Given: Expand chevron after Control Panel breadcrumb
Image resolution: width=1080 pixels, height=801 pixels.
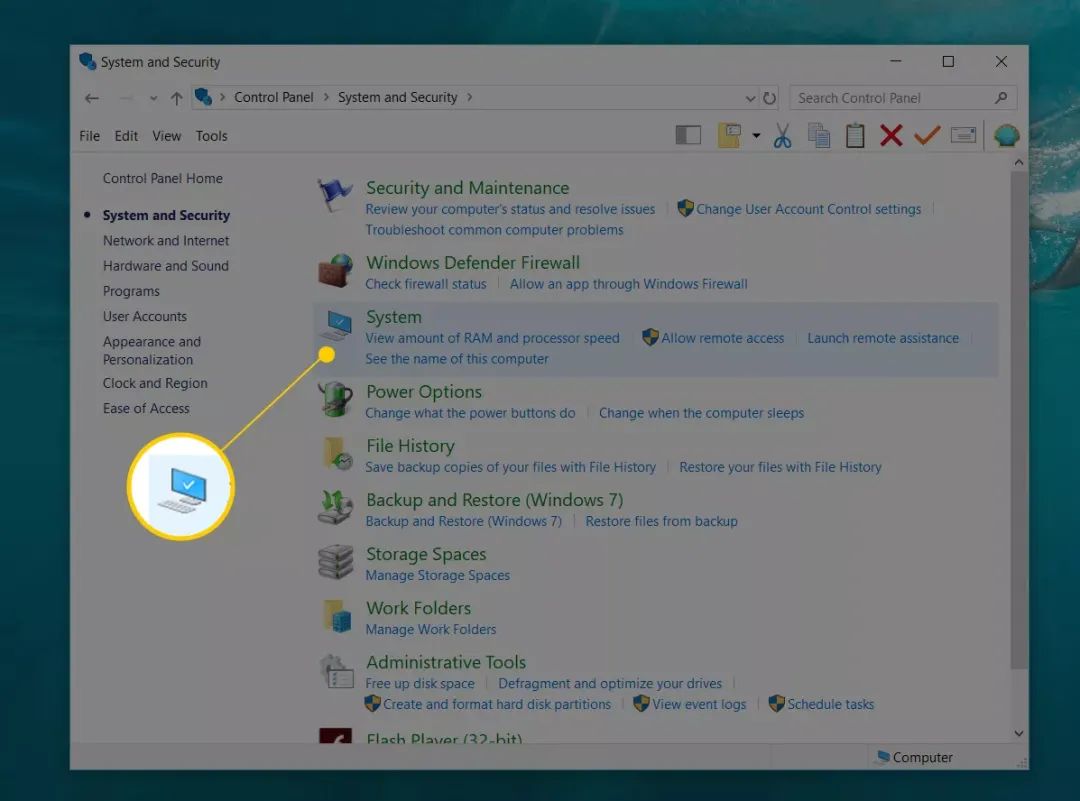Looking at the screenshot, I should [x=326, y=97].
